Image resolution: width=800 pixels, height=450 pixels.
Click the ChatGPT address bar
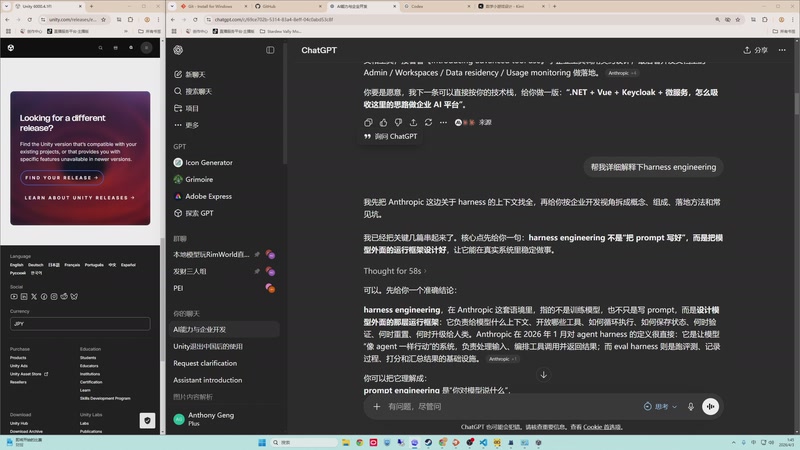459,19
